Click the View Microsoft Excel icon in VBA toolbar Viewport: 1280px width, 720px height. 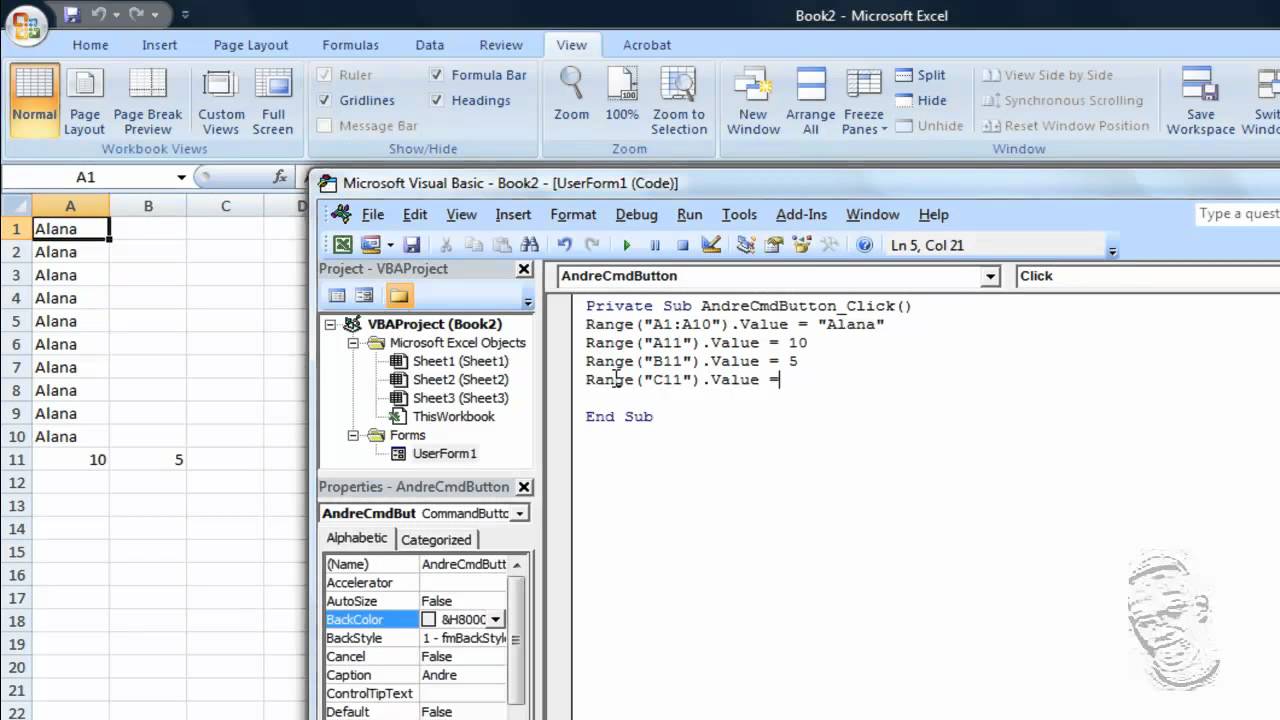pos(343,245)
